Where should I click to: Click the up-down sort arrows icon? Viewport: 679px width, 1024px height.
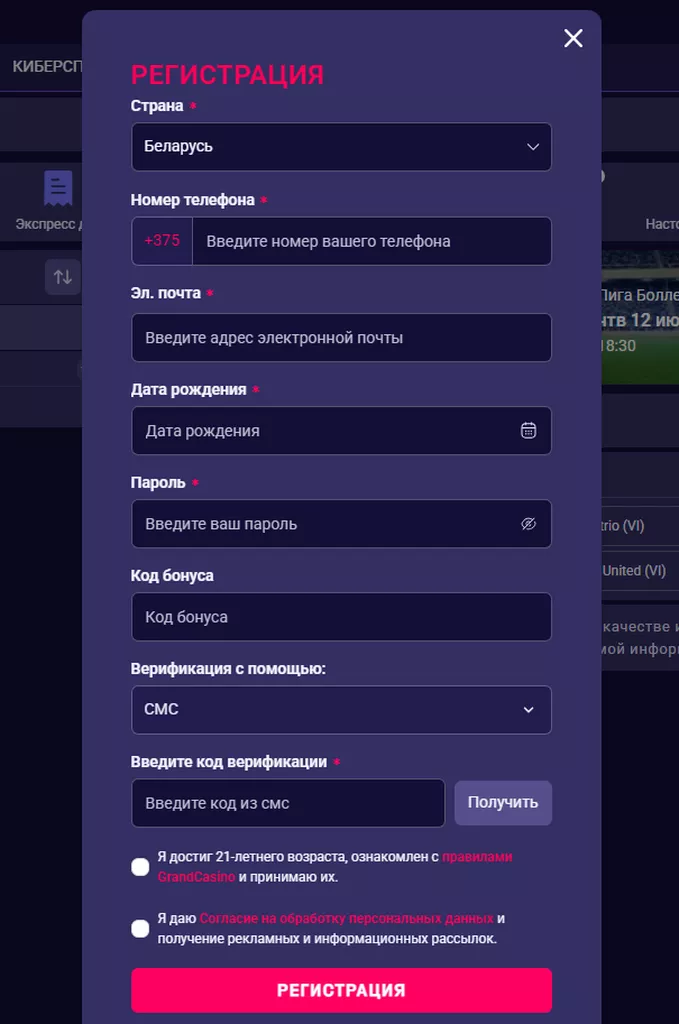[x=62, y=277]
